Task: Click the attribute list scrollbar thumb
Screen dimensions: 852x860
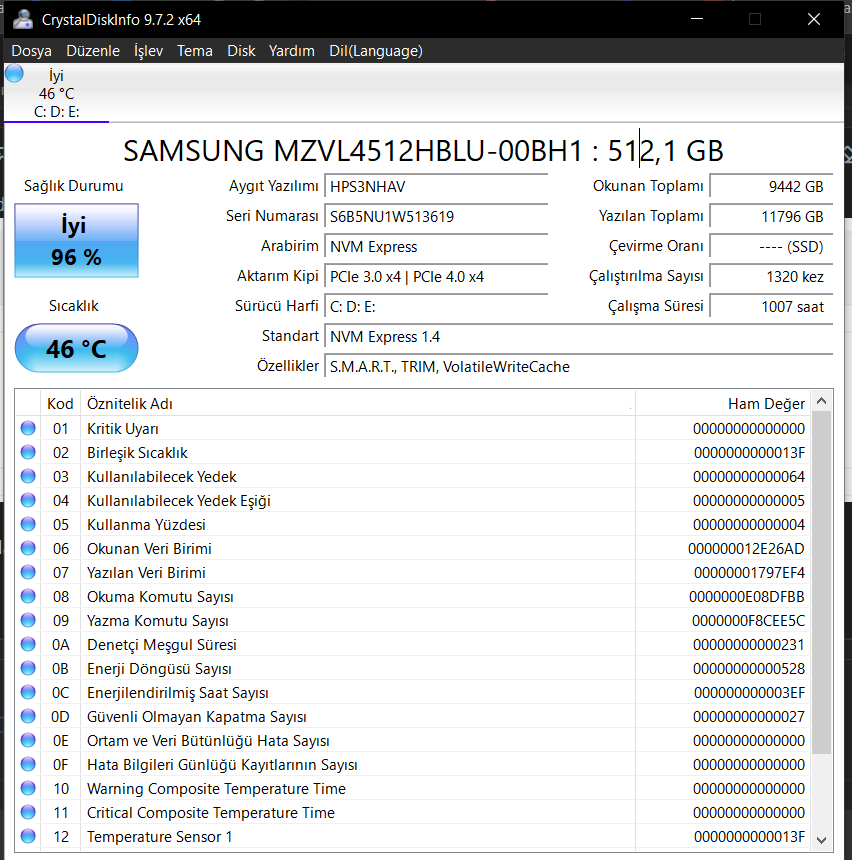Action: 821,582
